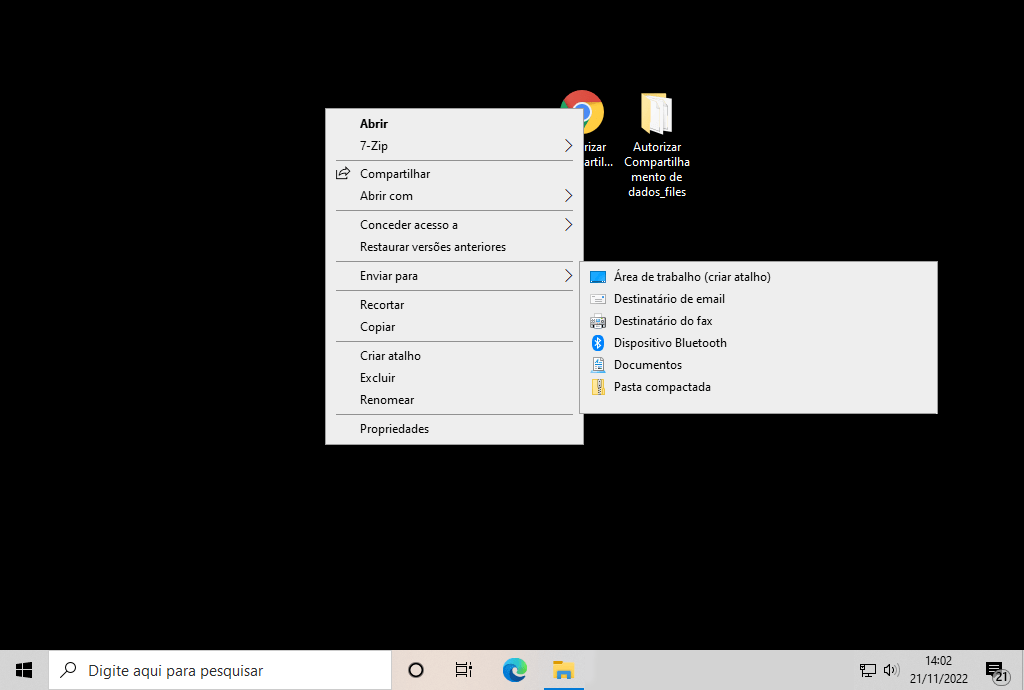This screenshot has width=1024, height=690.
Task: Choose Renomear in the context menu
Action: [x=387, y=400]
